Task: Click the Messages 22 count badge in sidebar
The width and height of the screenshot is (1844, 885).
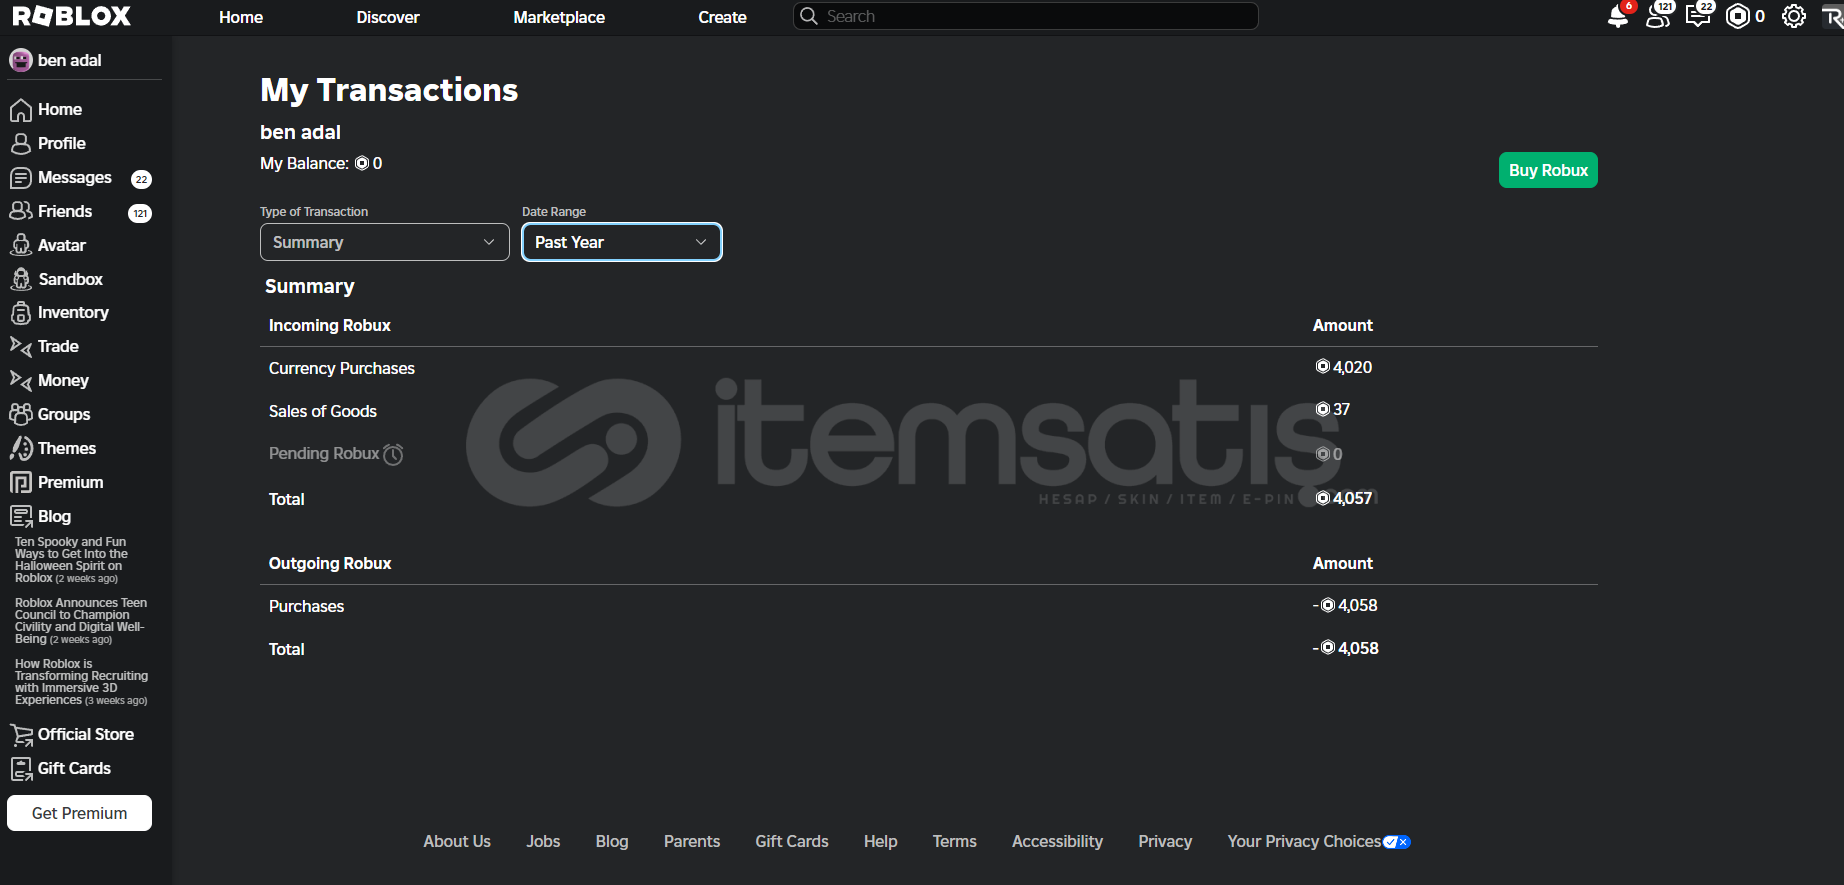Action: click(x=141, y=179)
